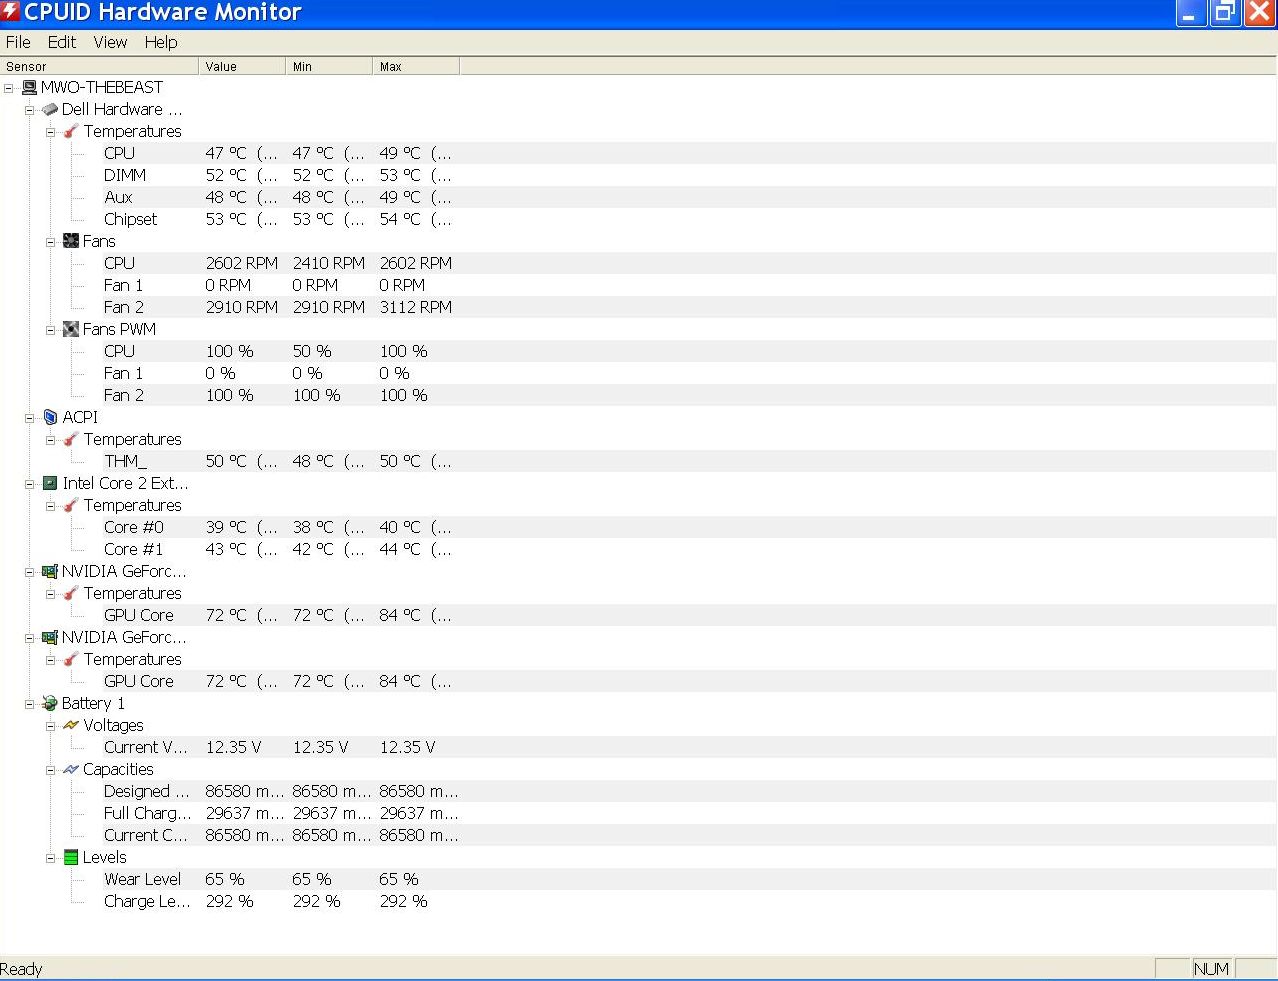Collapse the Capacities node

[51, 770]
